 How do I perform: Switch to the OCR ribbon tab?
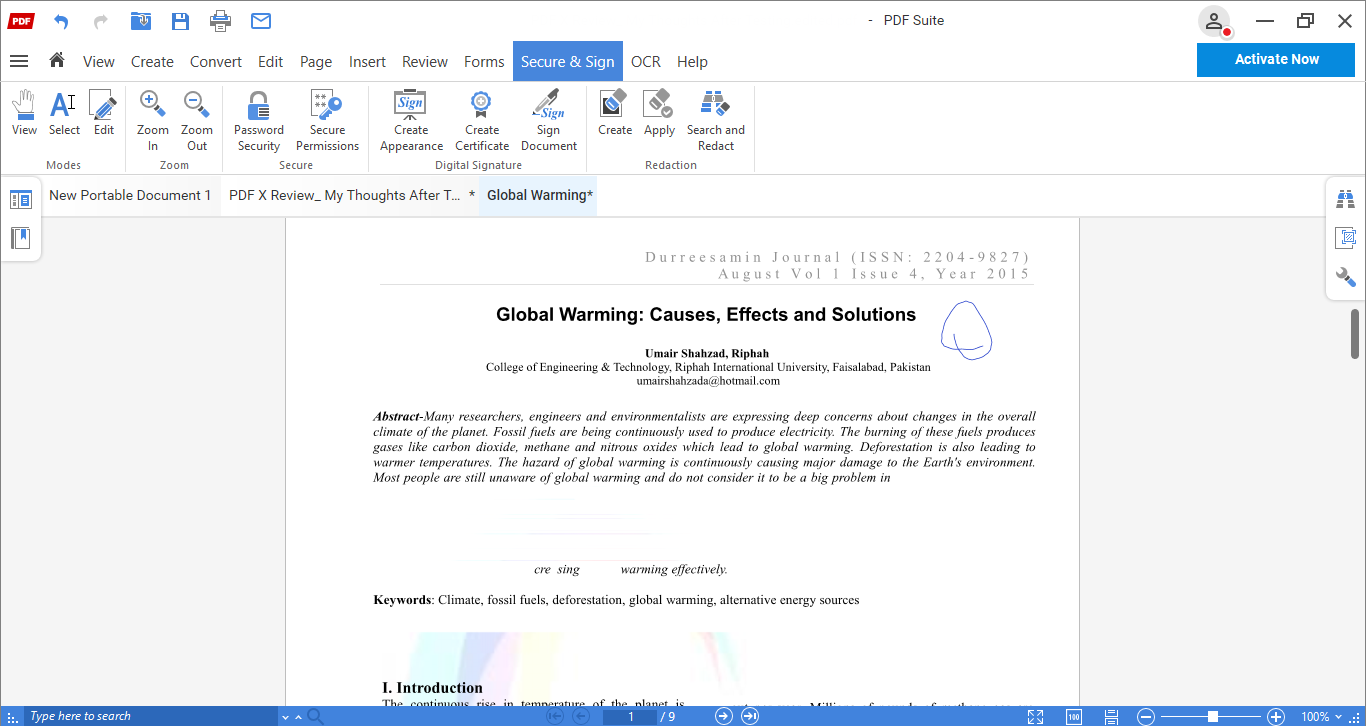(645, 61)
